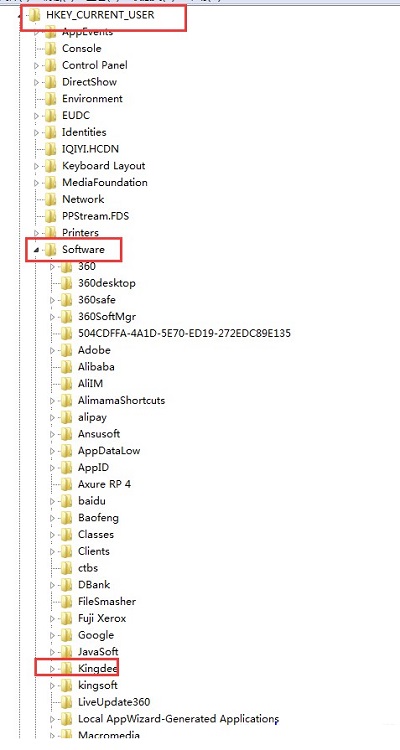Click the Software key folder icon
This screenshot has width=400, height=750.
tap(50, 249)
